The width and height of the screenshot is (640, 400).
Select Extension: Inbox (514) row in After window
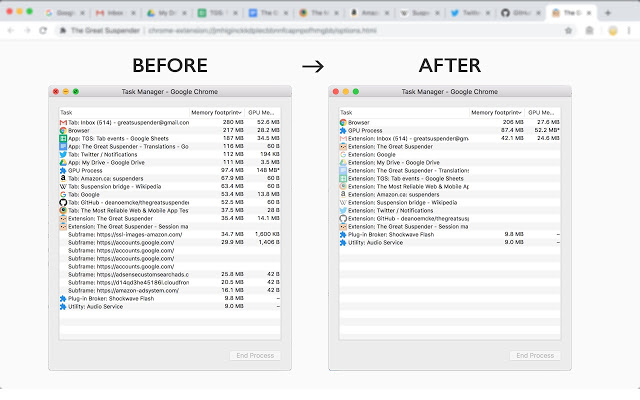coord(450,138)
